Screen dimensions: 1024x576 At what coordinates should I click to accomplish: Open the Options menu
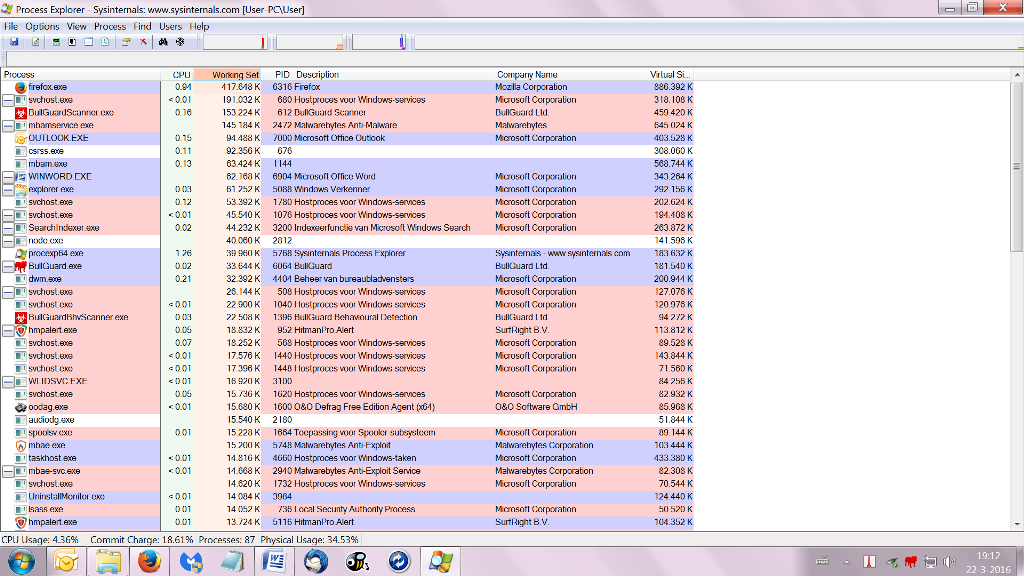[42, 26]
